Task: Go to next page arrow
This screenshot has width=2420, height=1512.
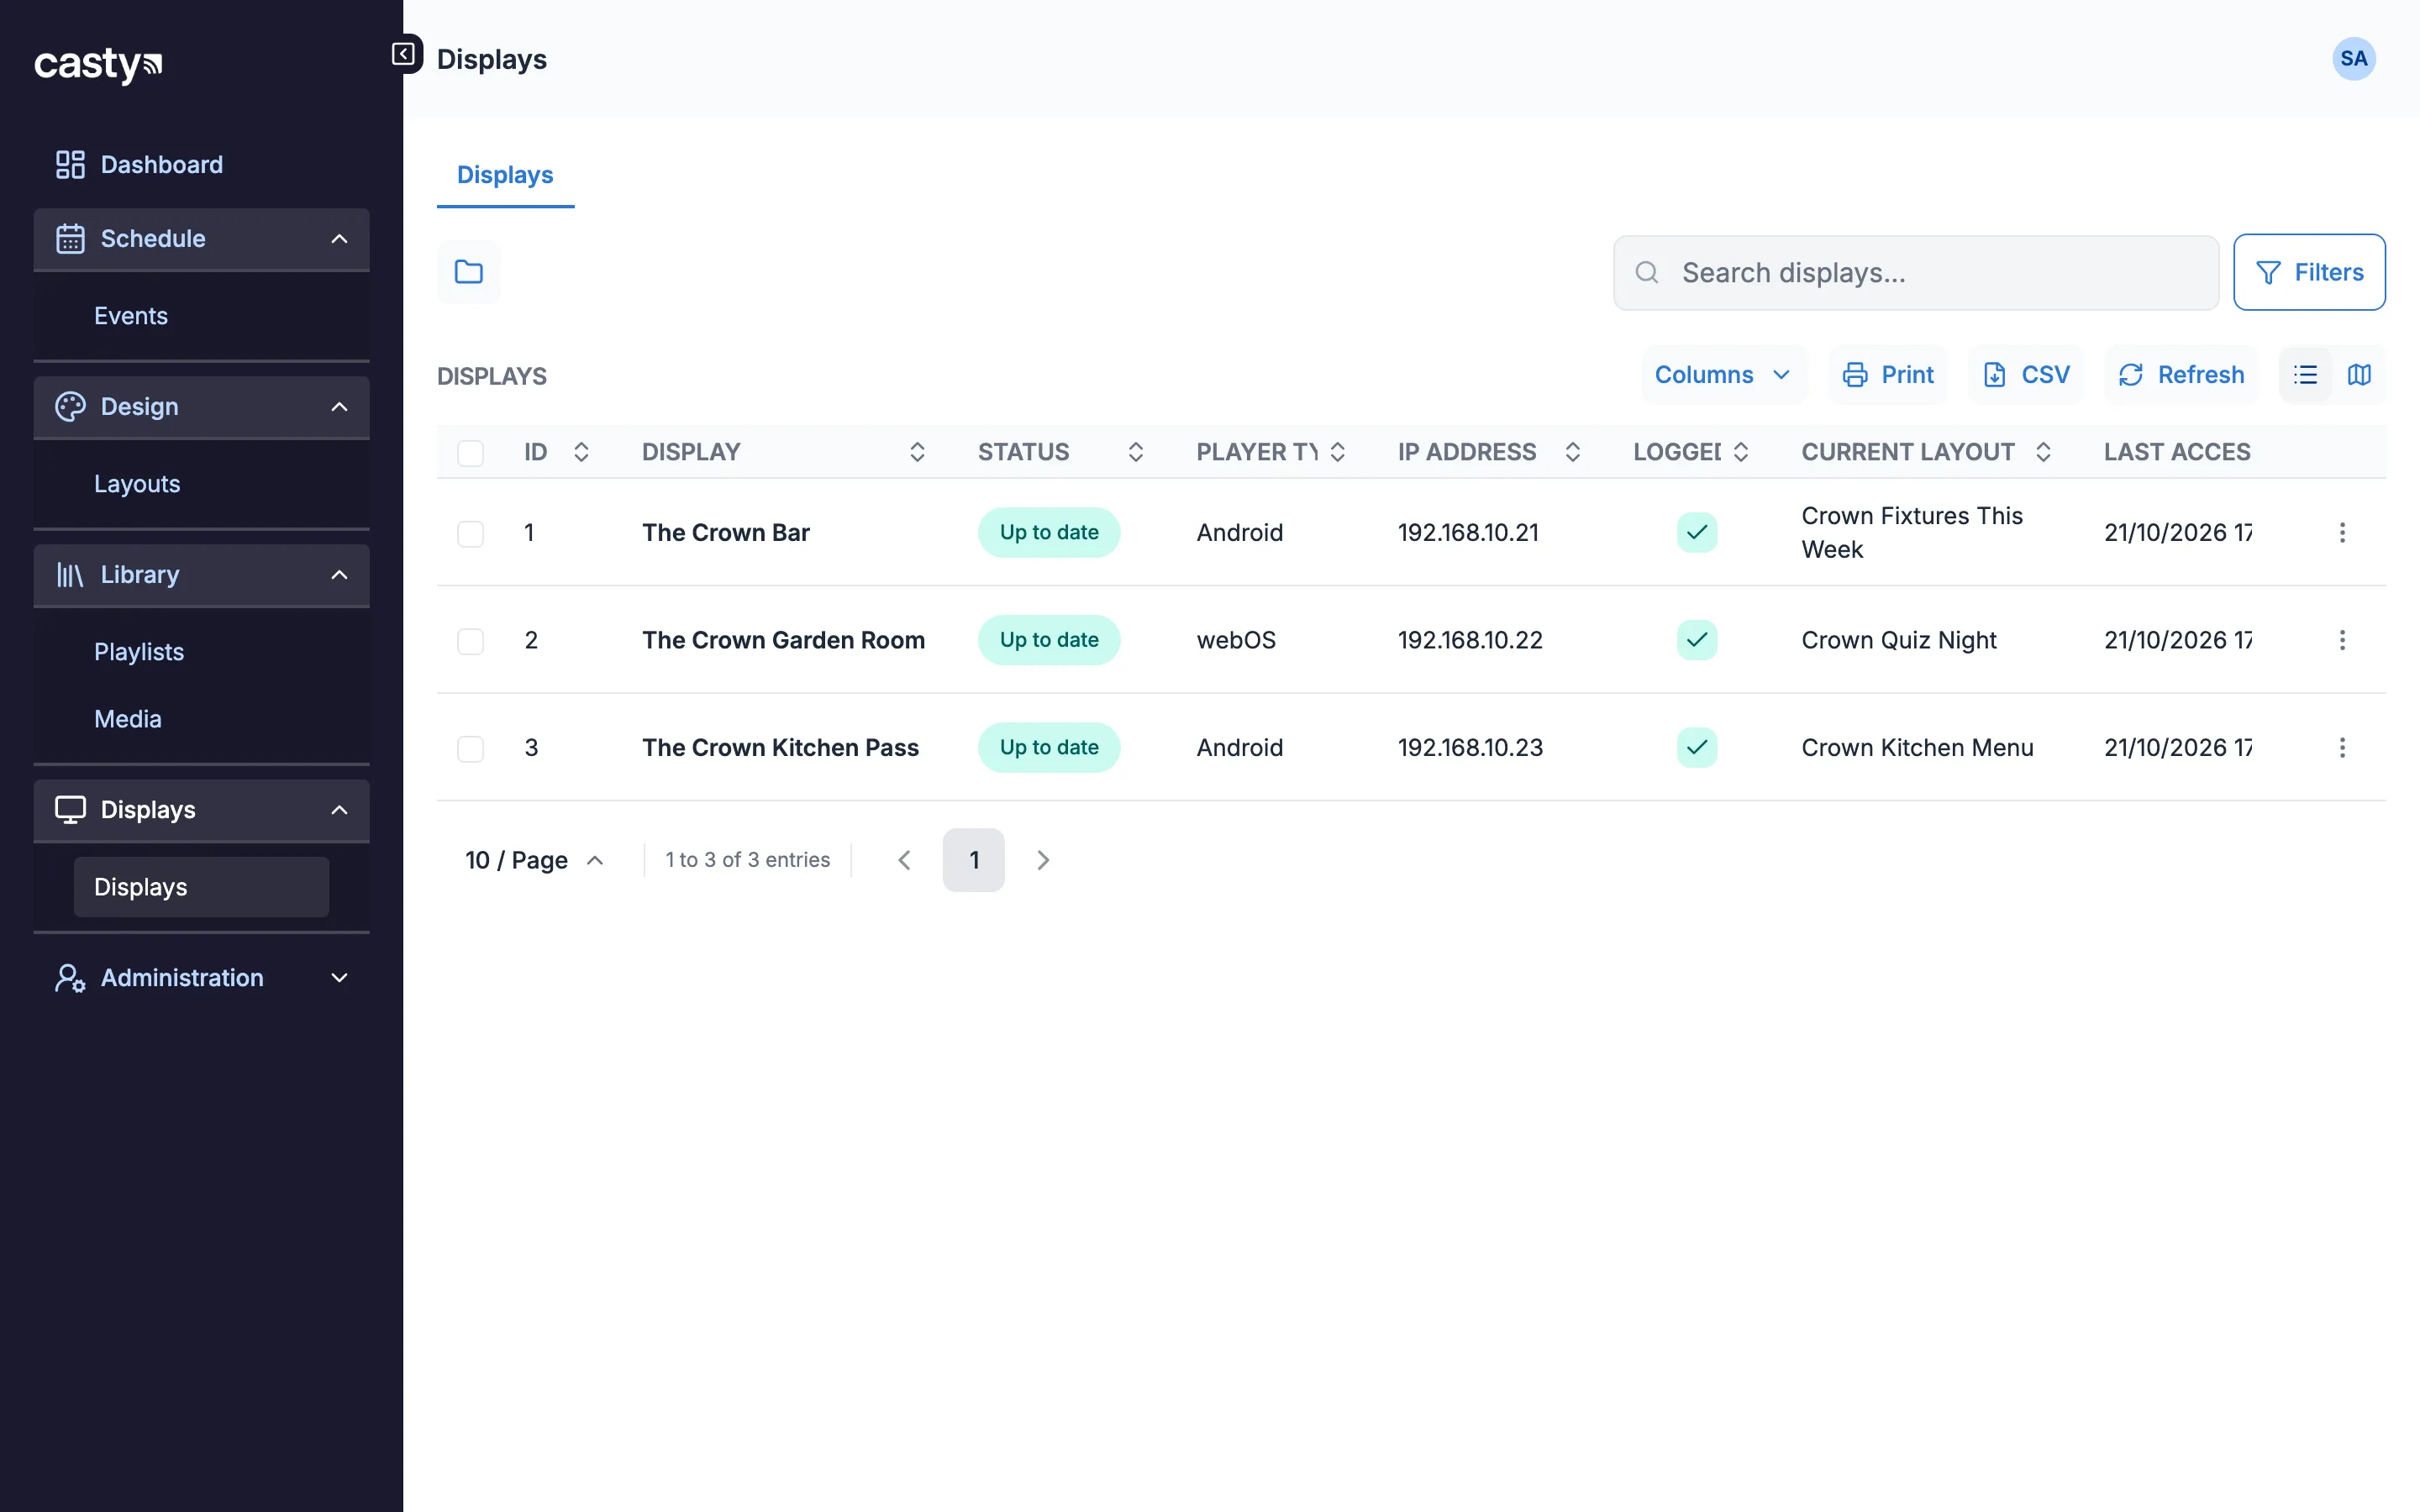Action: (1043, 860)
